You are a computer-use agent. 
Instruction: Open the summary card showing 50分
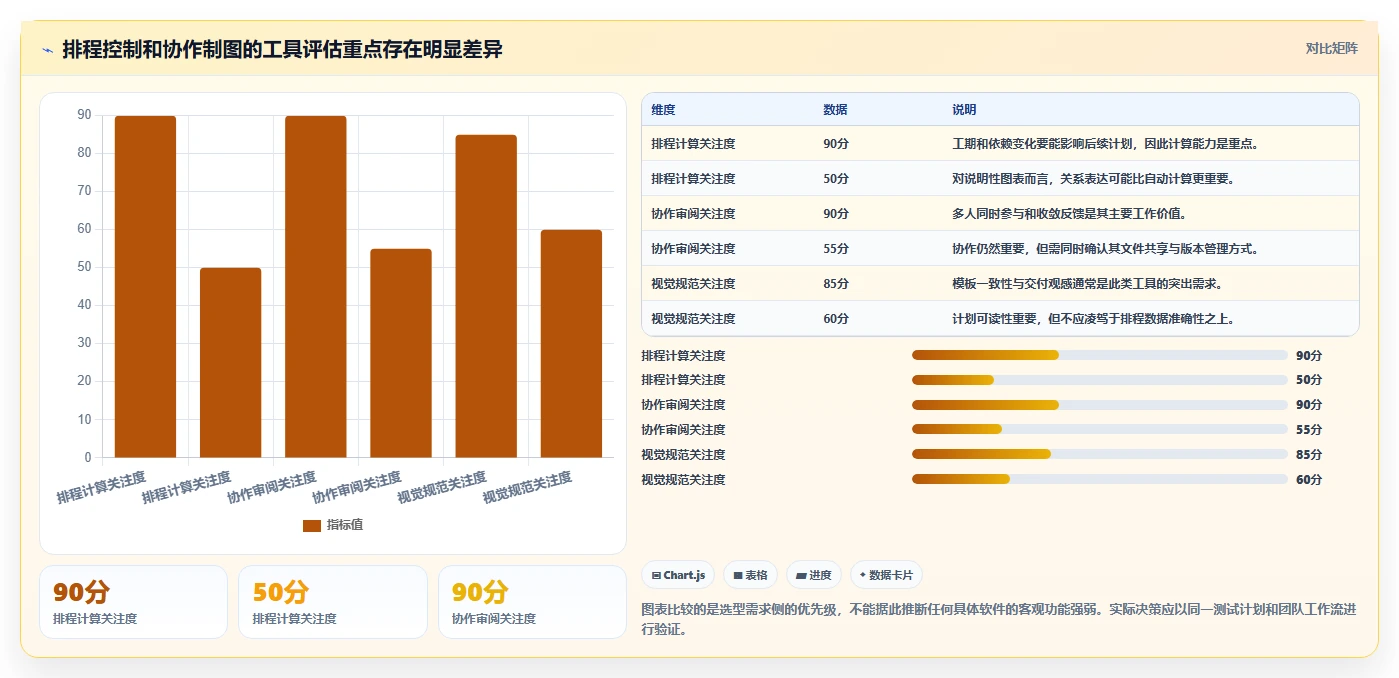point(332,602)
